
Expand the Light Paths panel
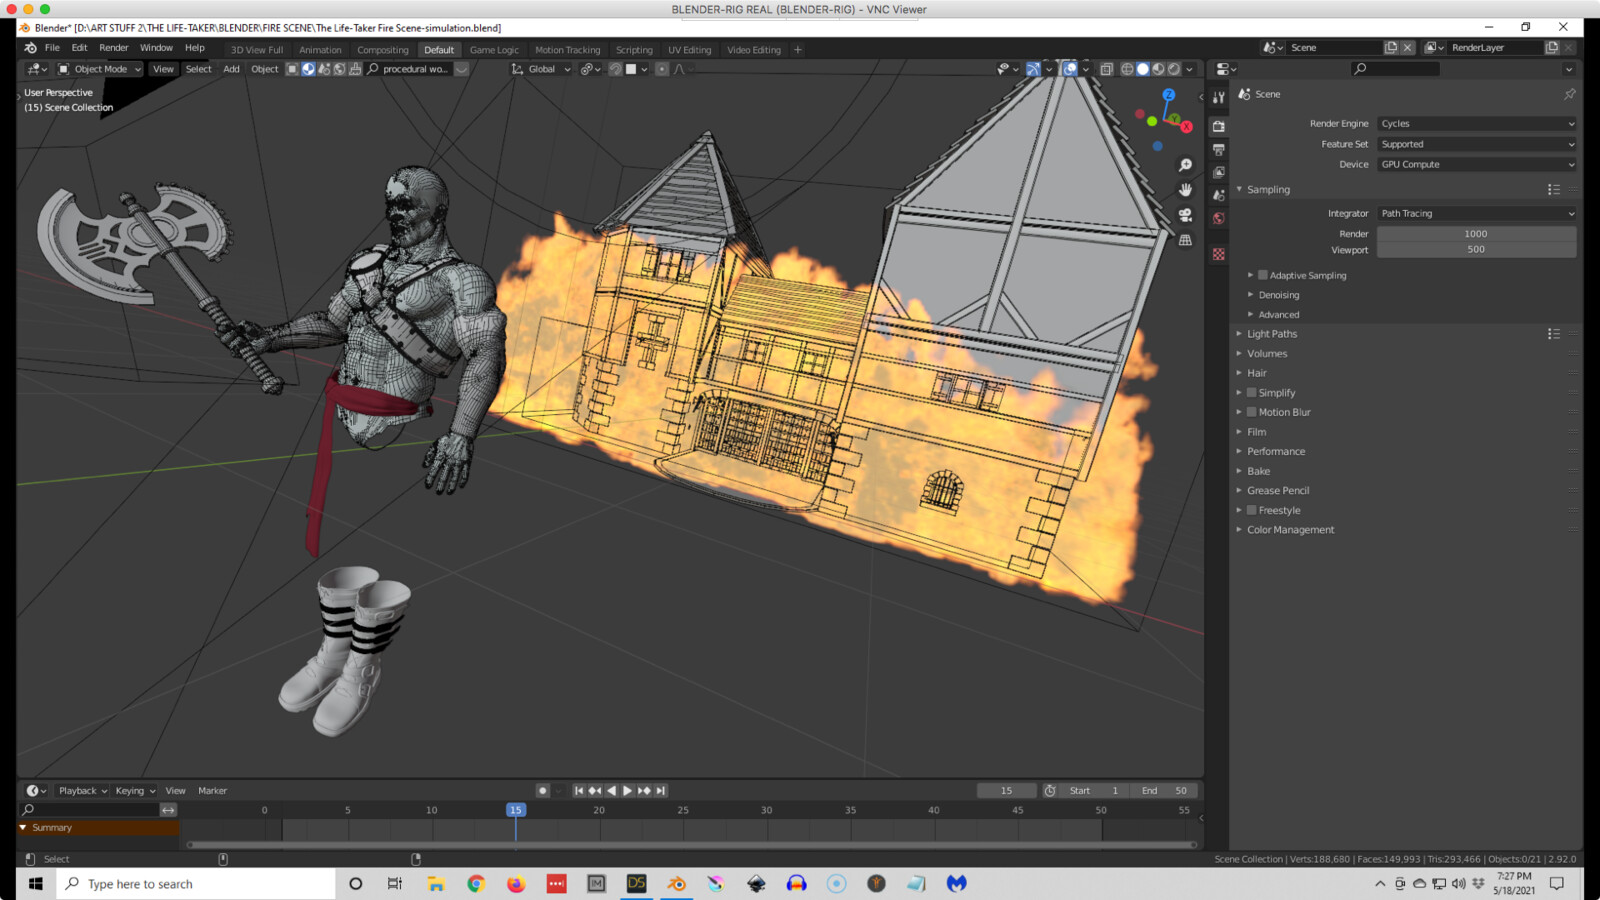(1271, 334)
